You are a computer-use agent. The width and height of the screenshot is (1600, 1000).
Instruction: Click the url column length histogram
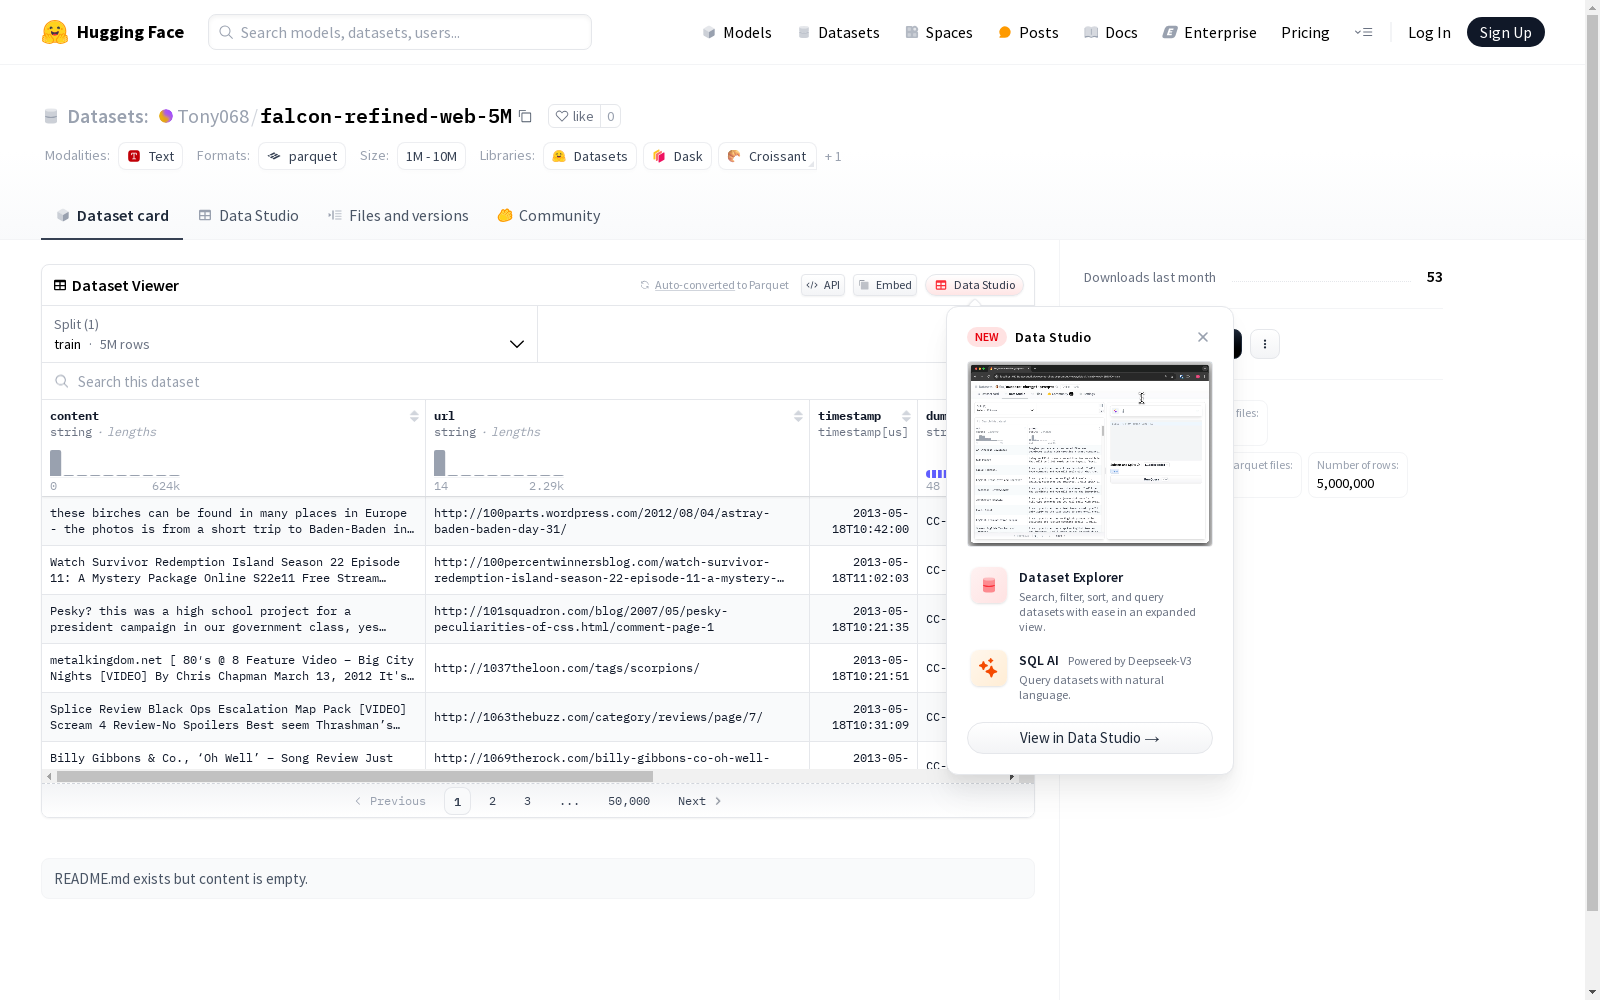click(x=499, y=463)
